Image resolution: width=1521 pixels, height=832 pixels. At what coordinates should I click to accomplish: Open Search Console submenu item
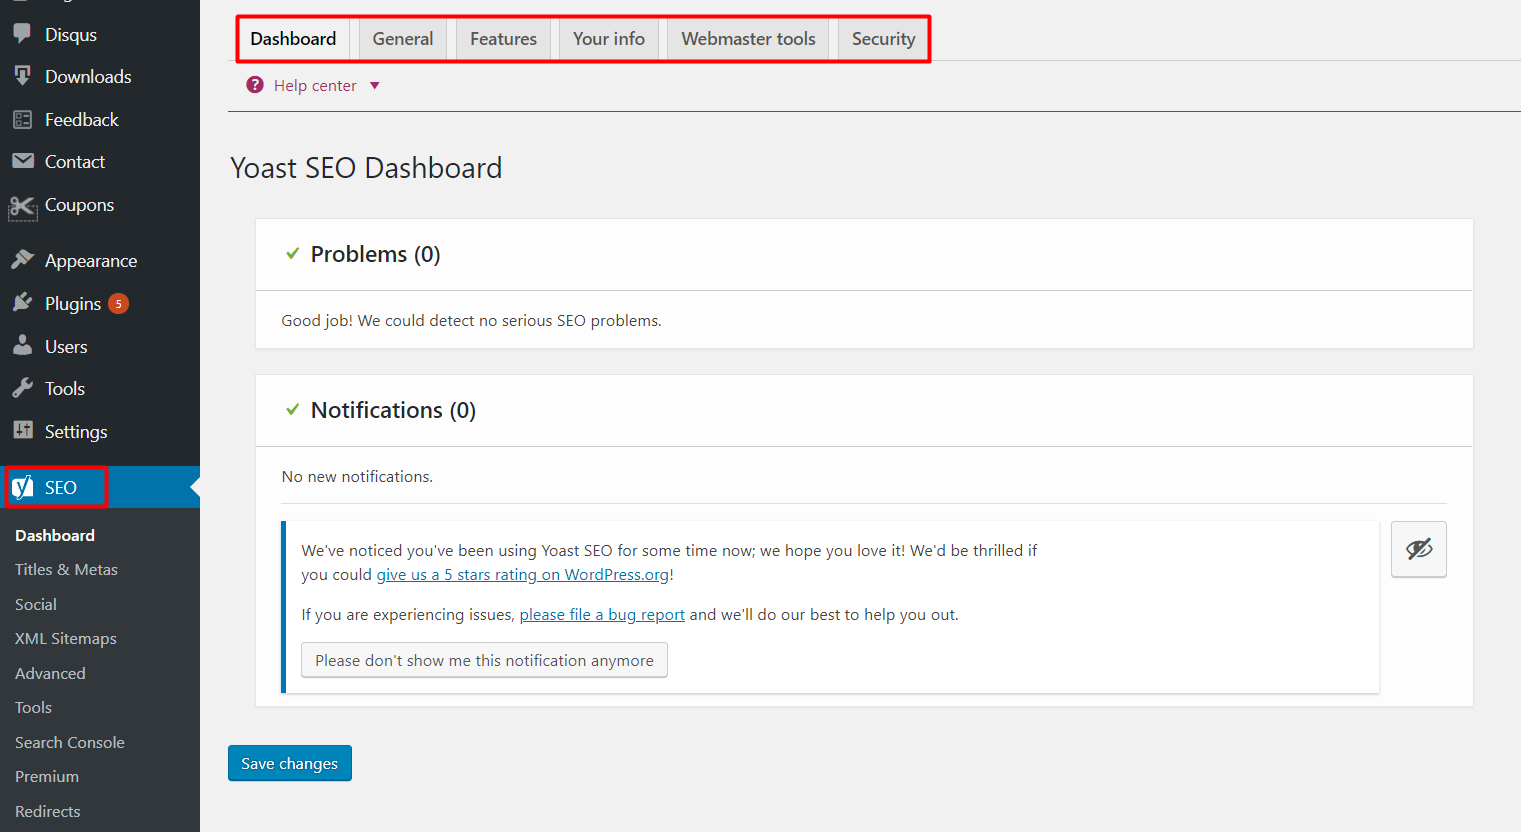(x=70, y=742)
